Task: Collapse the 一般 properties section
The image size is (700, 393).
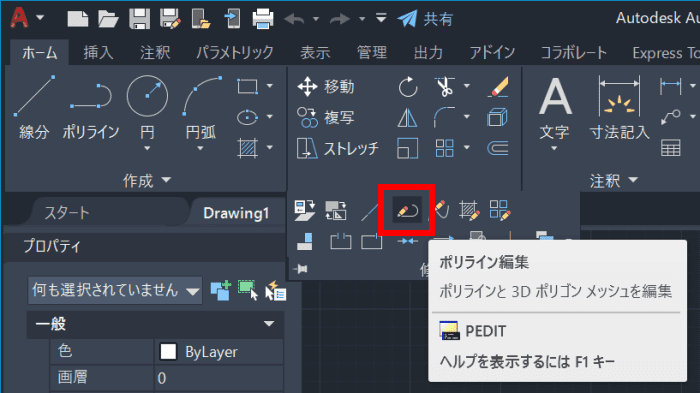Action: point(269,324)
